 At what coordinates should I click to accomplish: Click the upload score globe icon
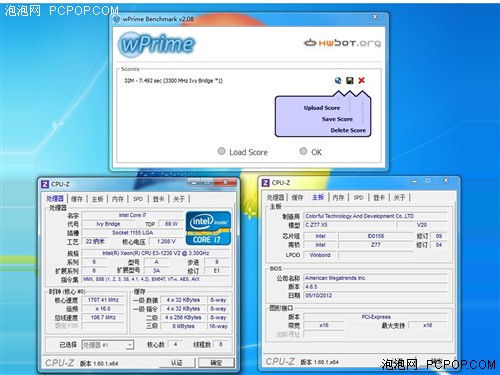click(x=338, y=80)
